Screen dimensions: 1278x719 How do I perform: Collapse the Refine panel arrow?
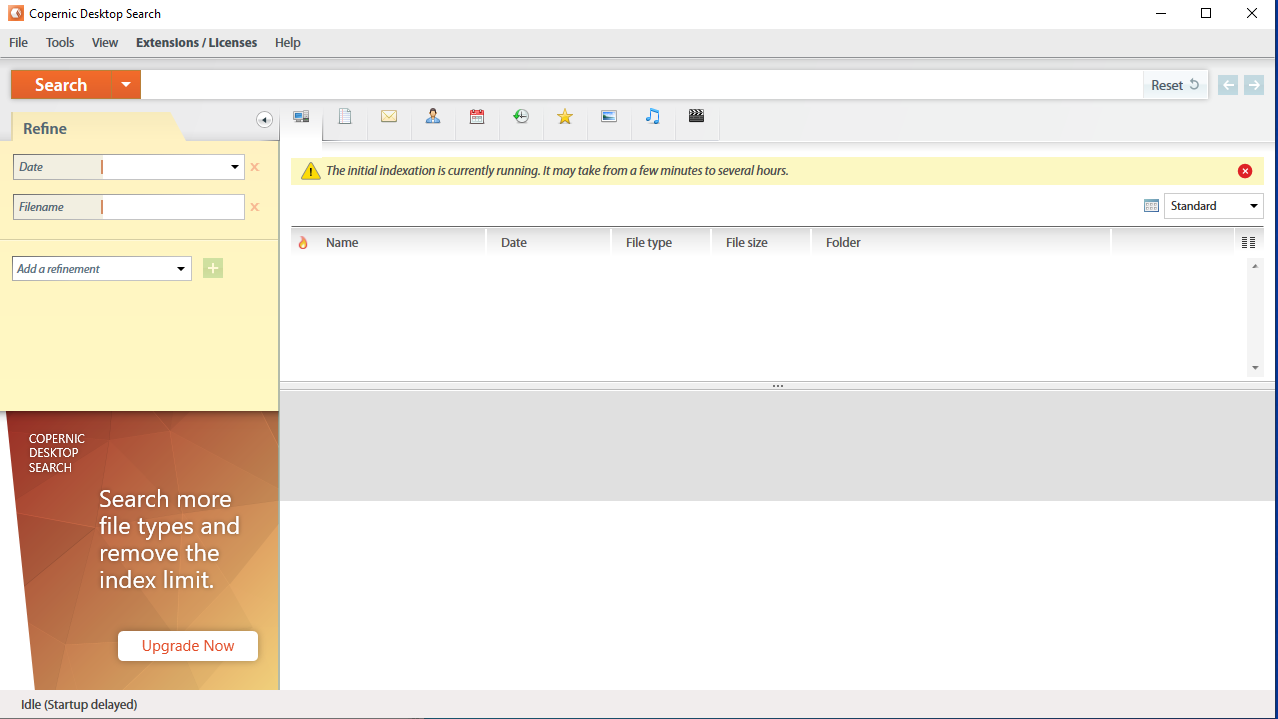(264, 120)
